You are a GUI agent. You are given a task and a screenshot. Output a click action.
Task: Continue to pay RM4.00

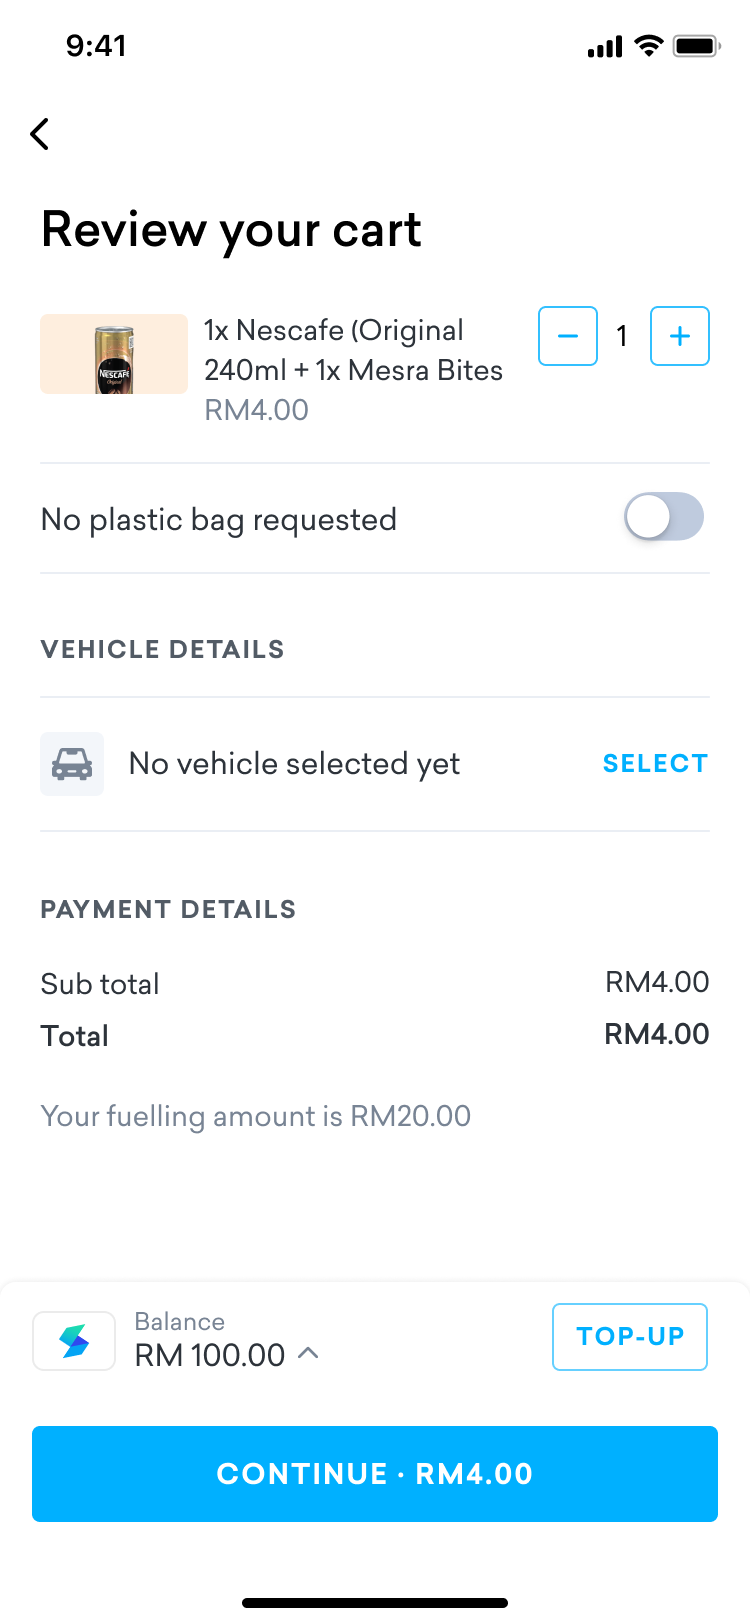click(x=375, y=1474)
